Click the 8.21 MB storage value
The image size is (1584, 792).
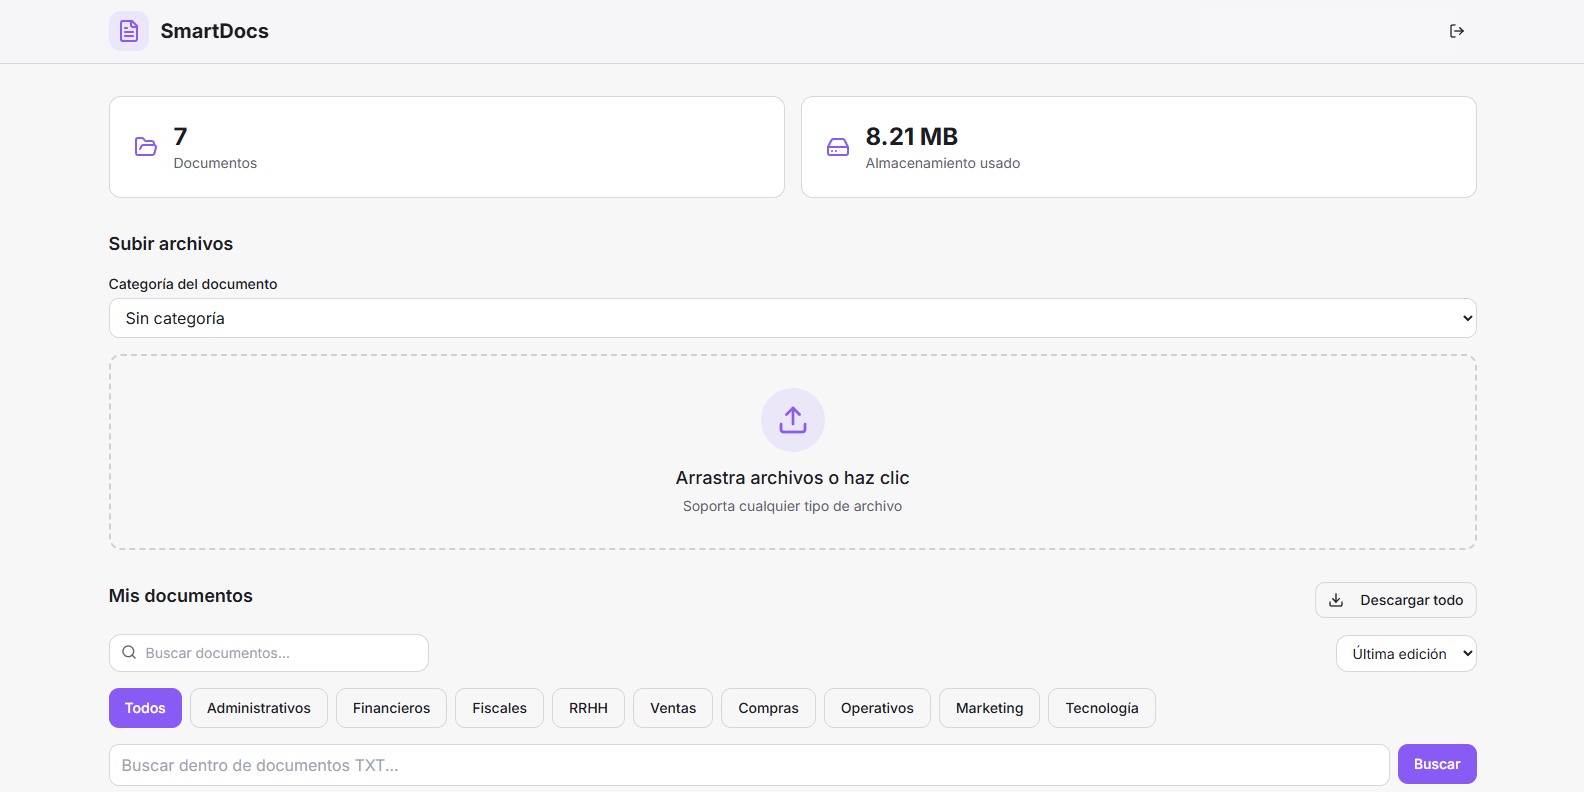pyautogui.click(x=912, y=136)
